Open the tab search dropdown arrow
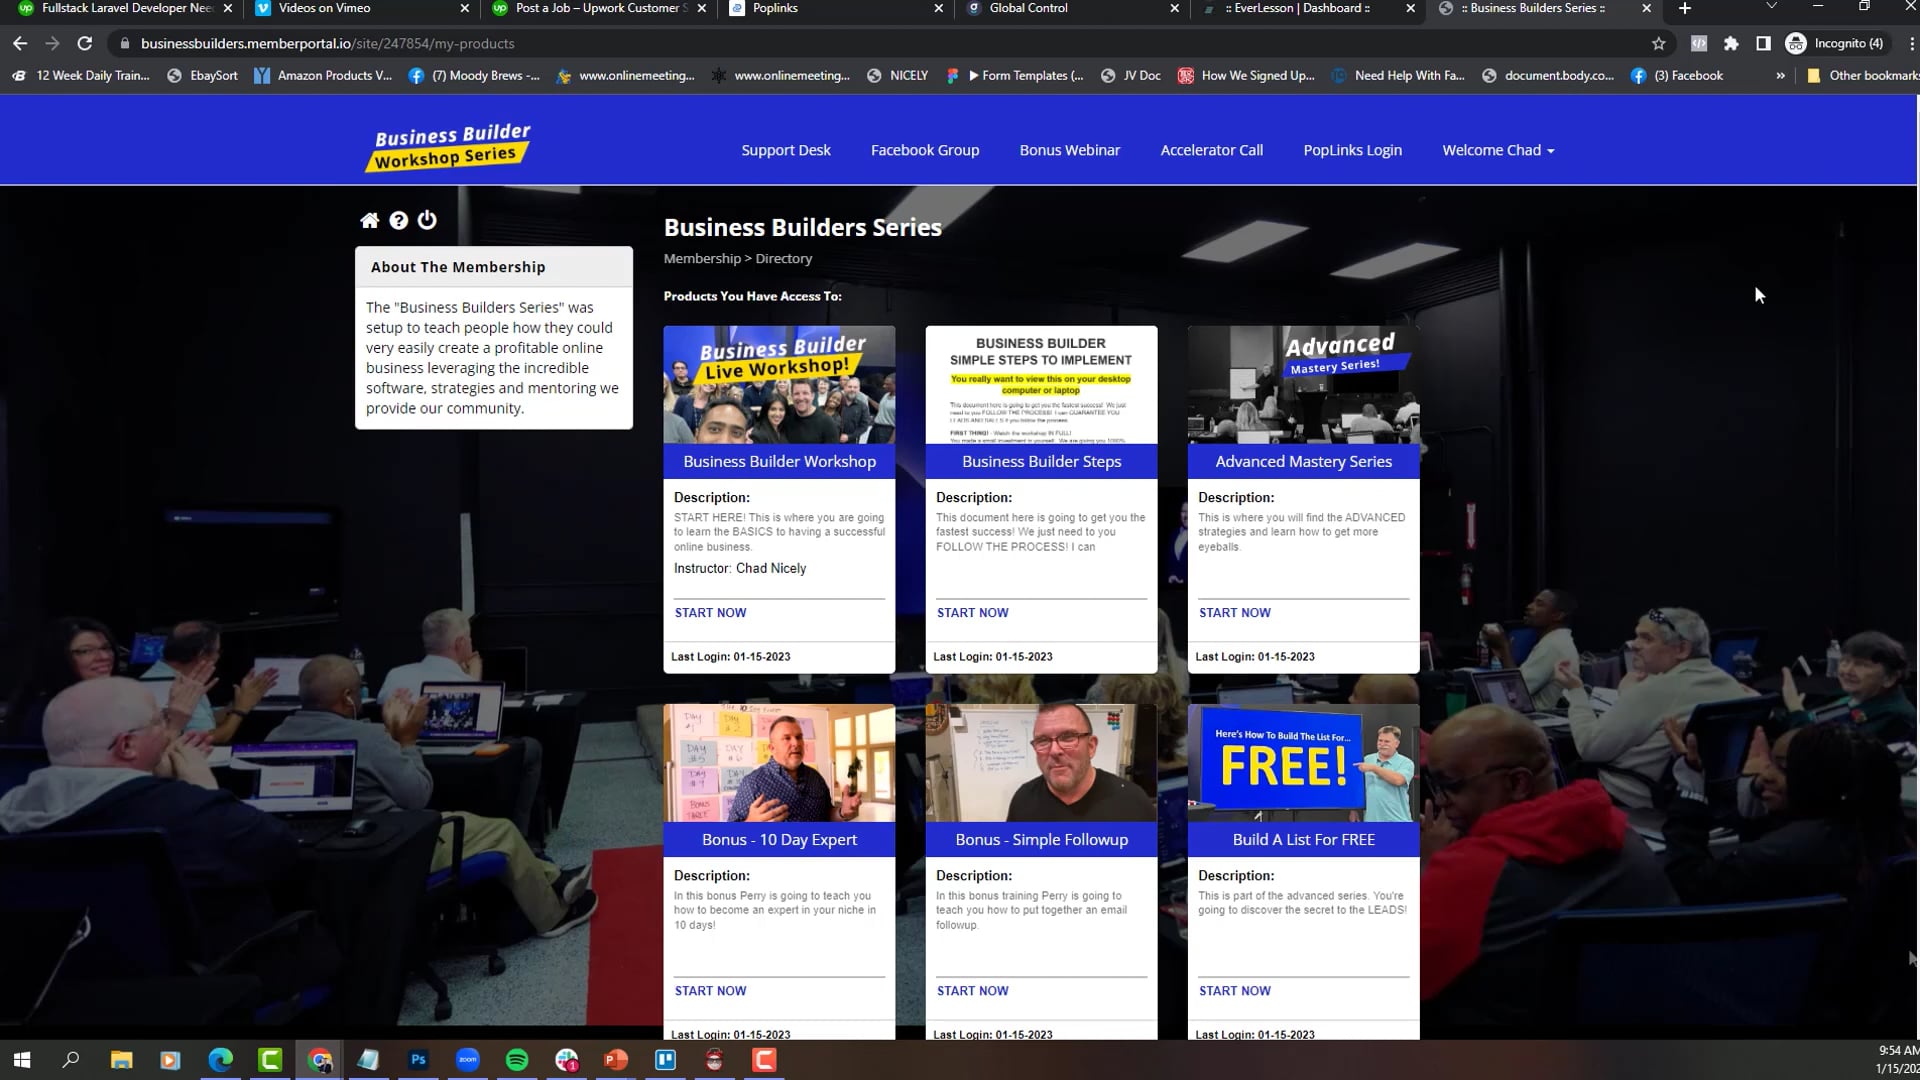This screenshot has height=1080, width=1920. pyautogui.click(x=1771, y=8)
